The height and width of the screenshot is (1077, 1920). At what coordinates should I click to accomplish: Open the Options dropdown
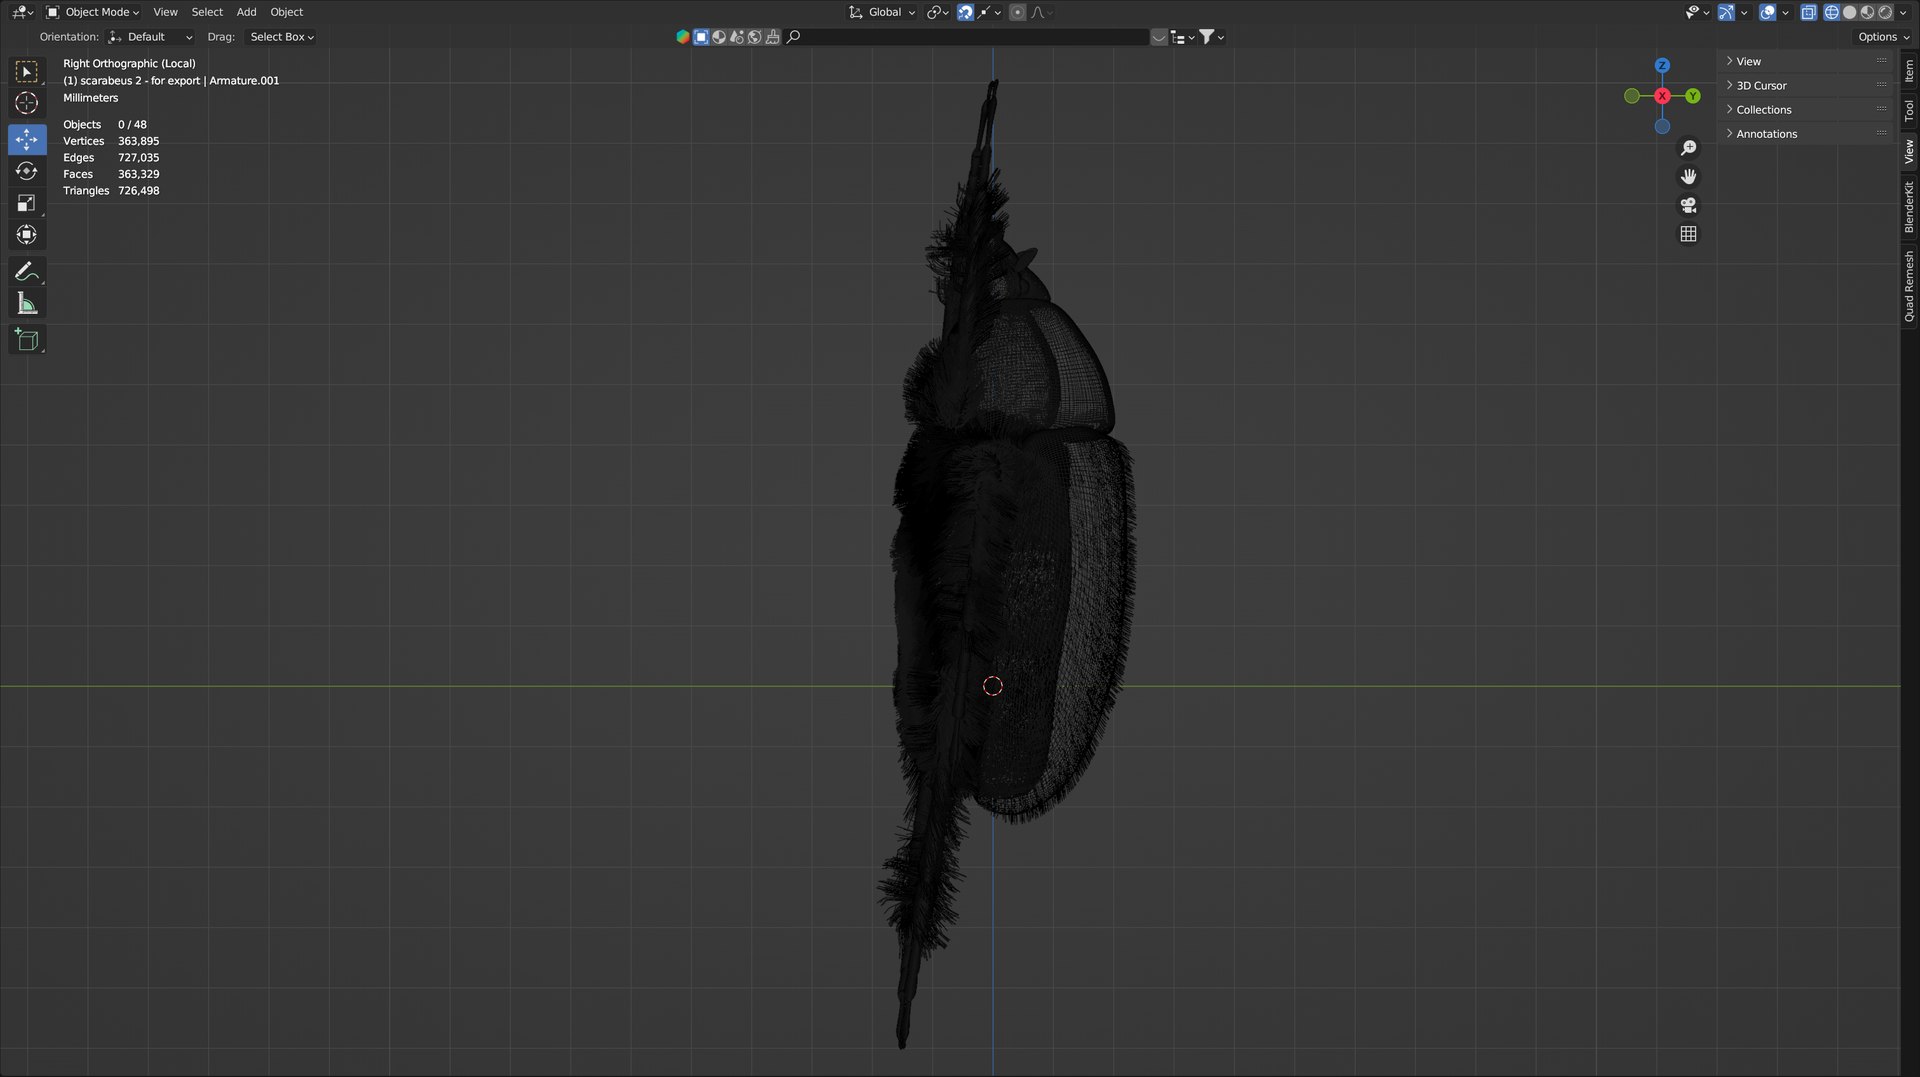(1883, 37)
